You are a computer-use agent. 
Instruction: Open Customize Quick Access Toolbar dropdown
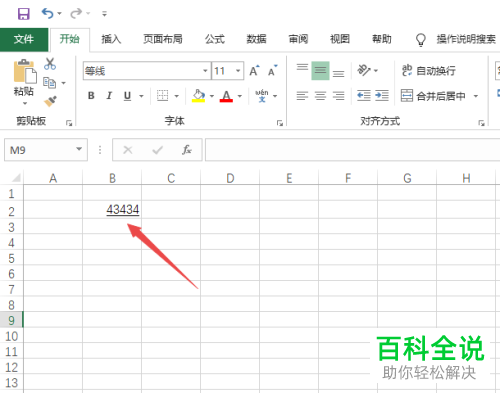[104, 14]
